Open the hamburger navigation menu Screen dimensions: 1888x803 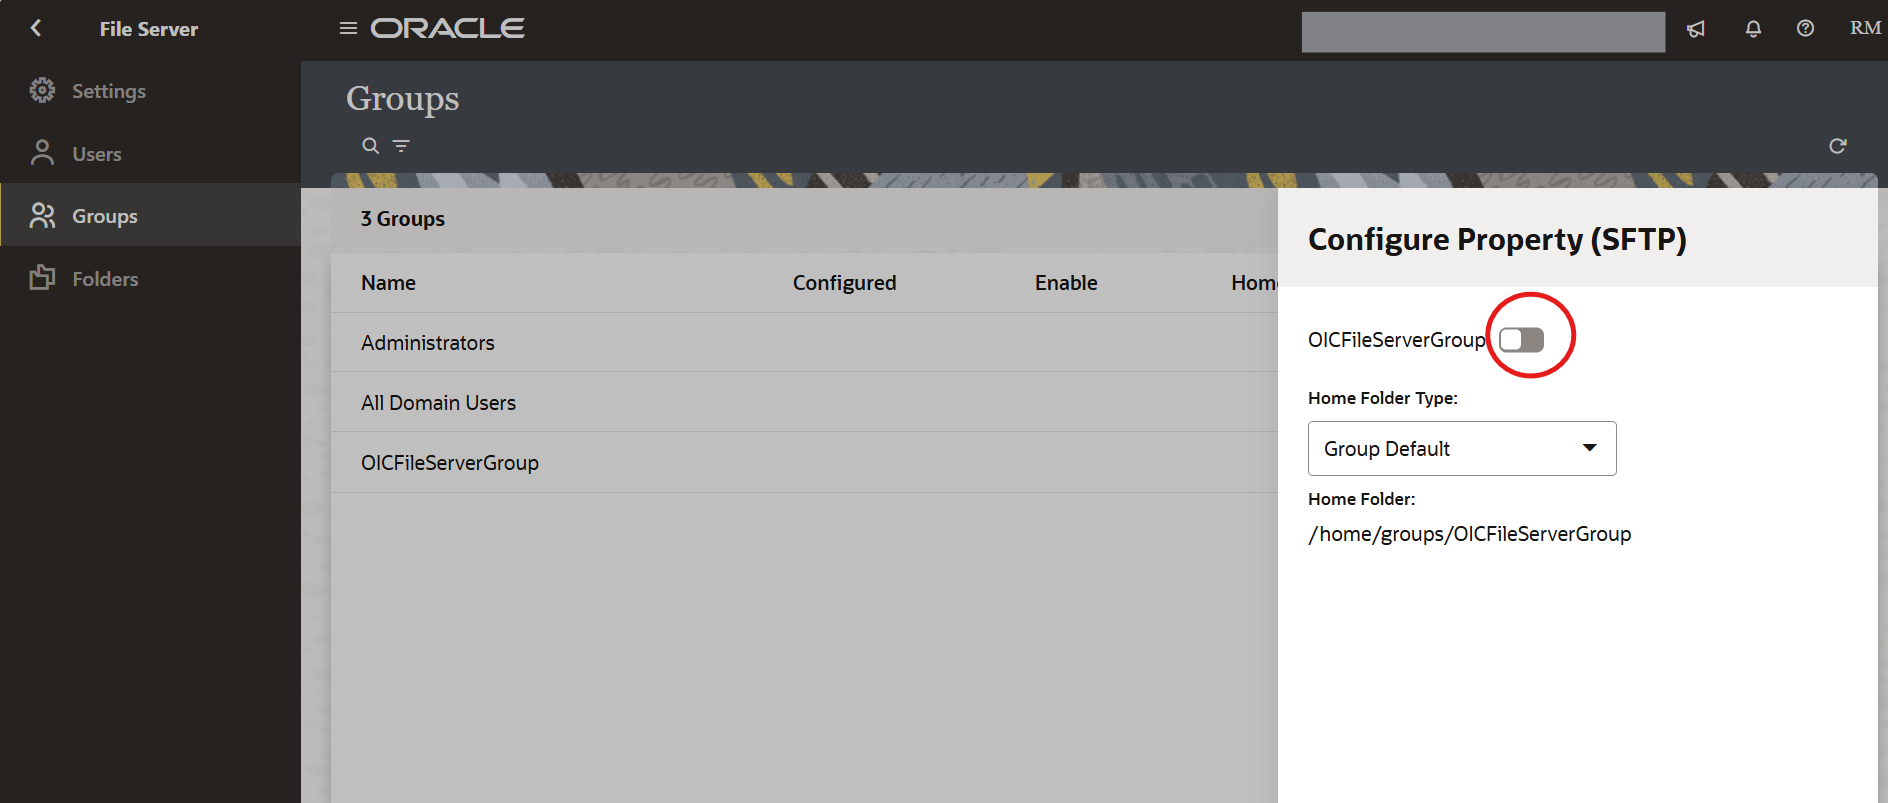click(x=348, y=28)
